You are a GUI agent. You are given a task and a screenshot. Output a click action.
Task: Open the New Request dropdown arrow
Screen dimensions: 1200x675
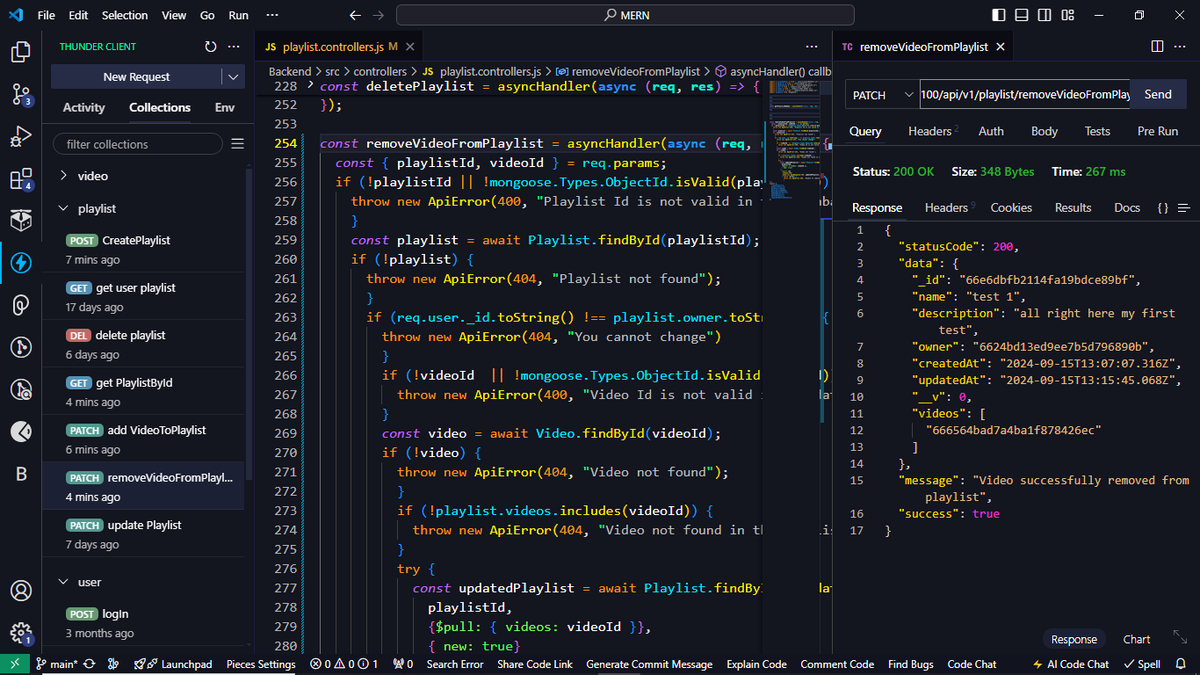233,77
